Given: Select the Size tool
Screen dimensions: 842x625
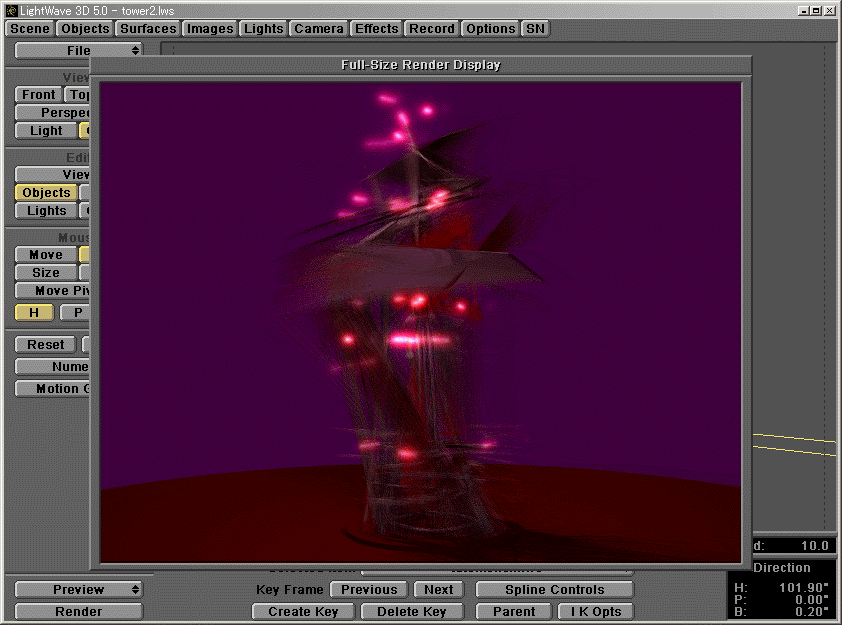Looking at the screenshot, I should pyautogui.click(x=44, y=272).
